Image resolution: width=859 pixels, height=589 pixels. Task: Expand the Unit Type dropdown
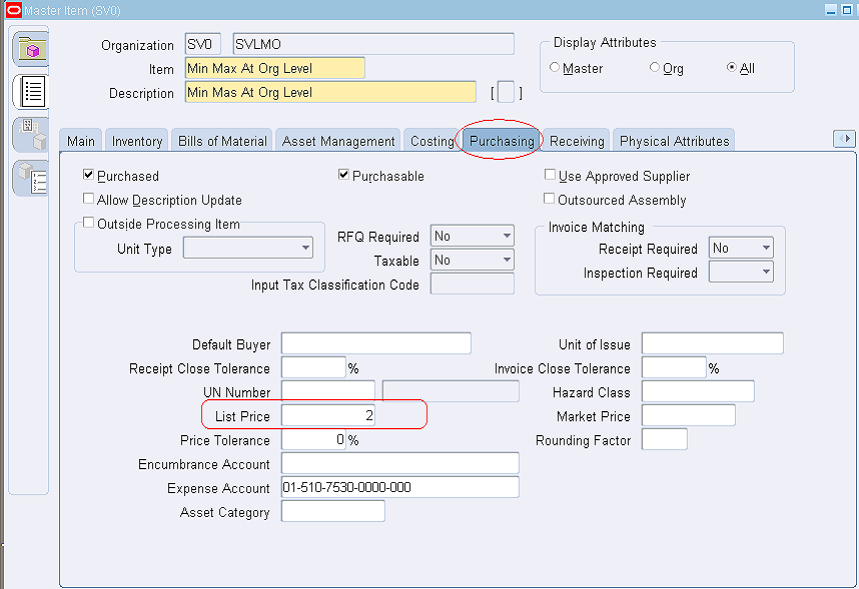[305, 247]
